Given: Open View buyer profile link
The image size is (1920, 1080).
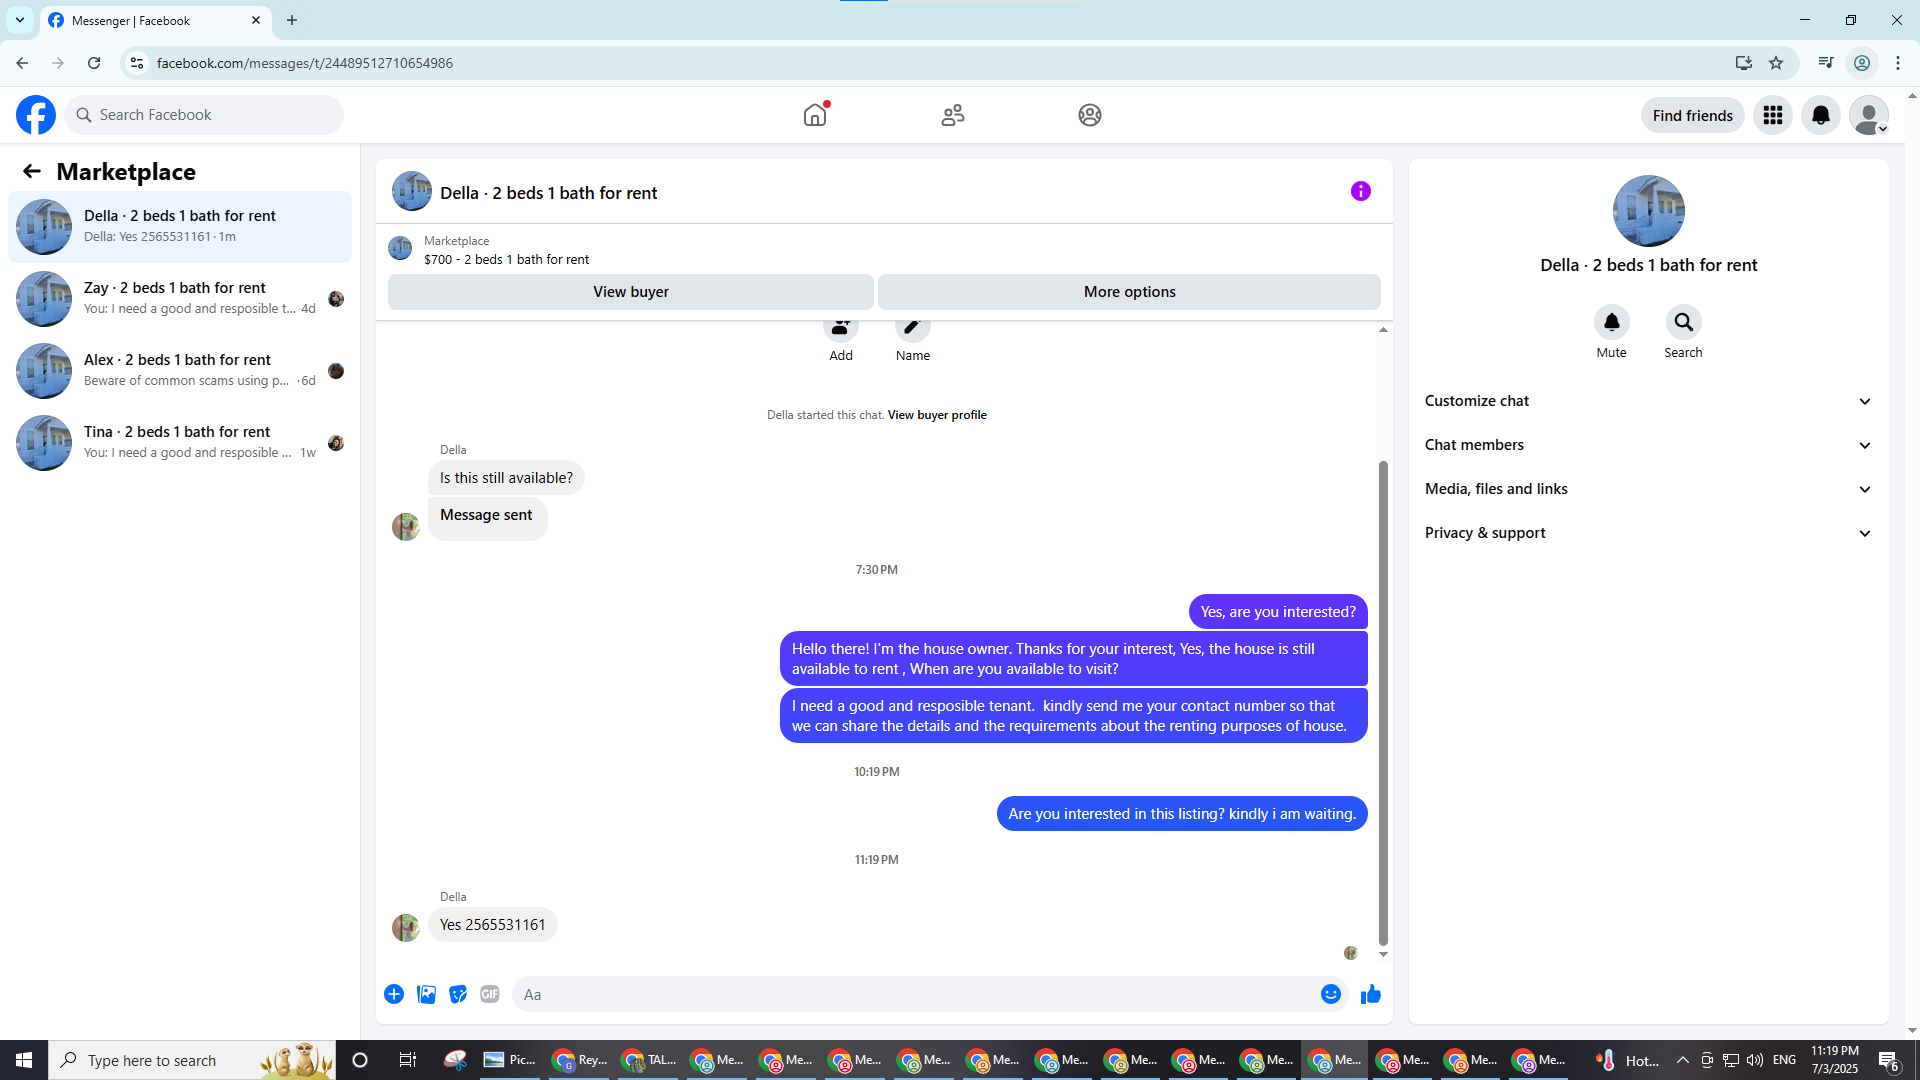Looking at the screenshot, I should 936,415.
